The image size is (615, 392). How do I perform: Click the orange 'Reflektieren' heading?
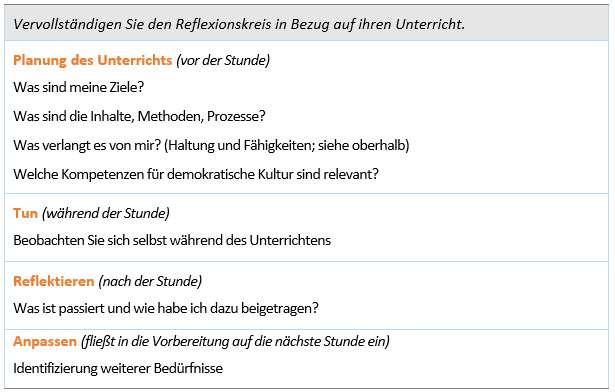tap(54, 281)
